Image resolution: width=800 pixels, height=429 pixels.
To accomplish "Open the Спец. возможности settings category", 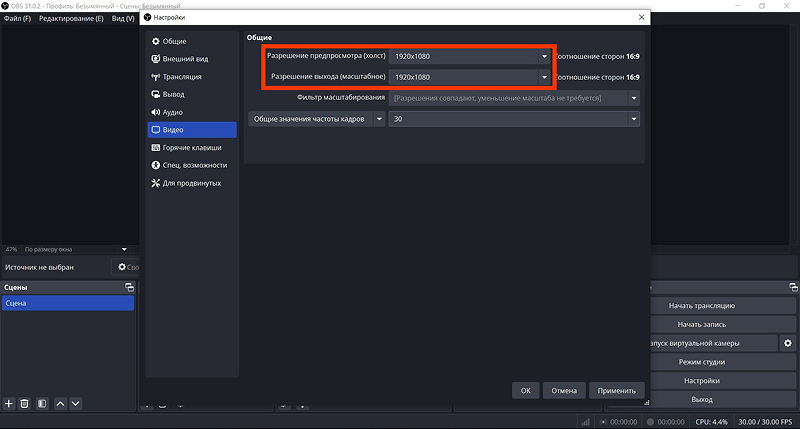I will pyautogui.click(x=192, y=165).
